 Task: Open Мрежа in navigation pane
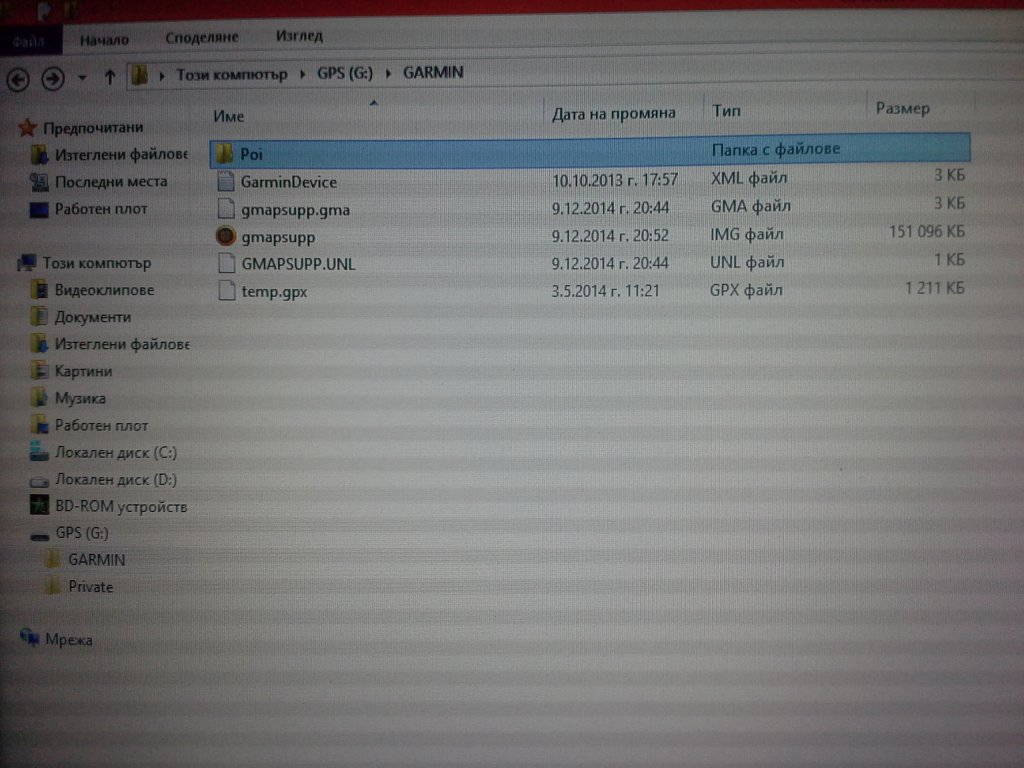[x=69, y=640]
